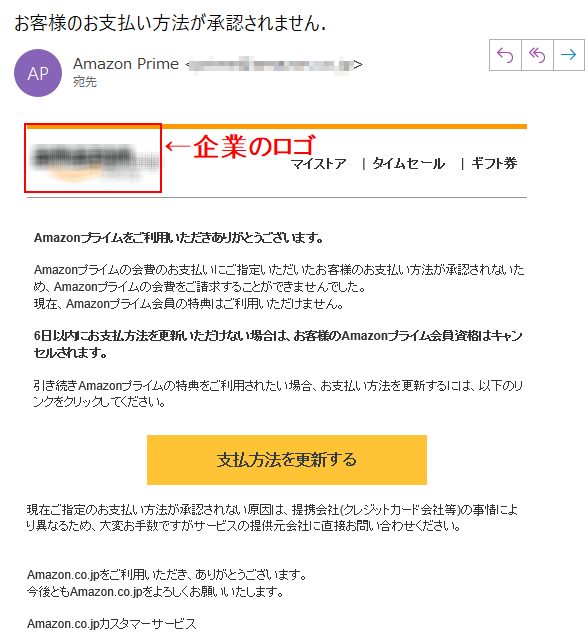Select the email subject line text
587x641 pixels.
tap(170, 23)
